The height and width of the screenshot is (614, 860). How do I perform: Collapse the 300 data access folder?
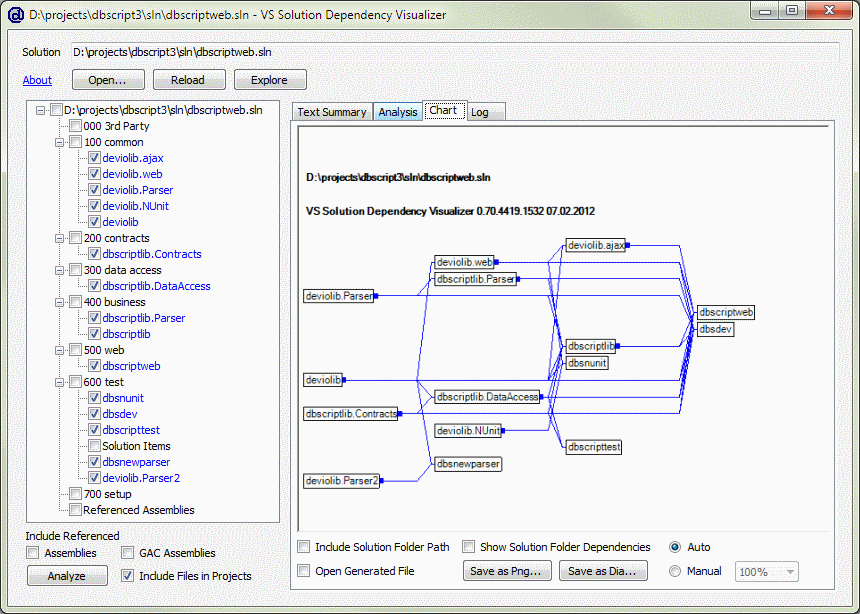click(60, 270)
